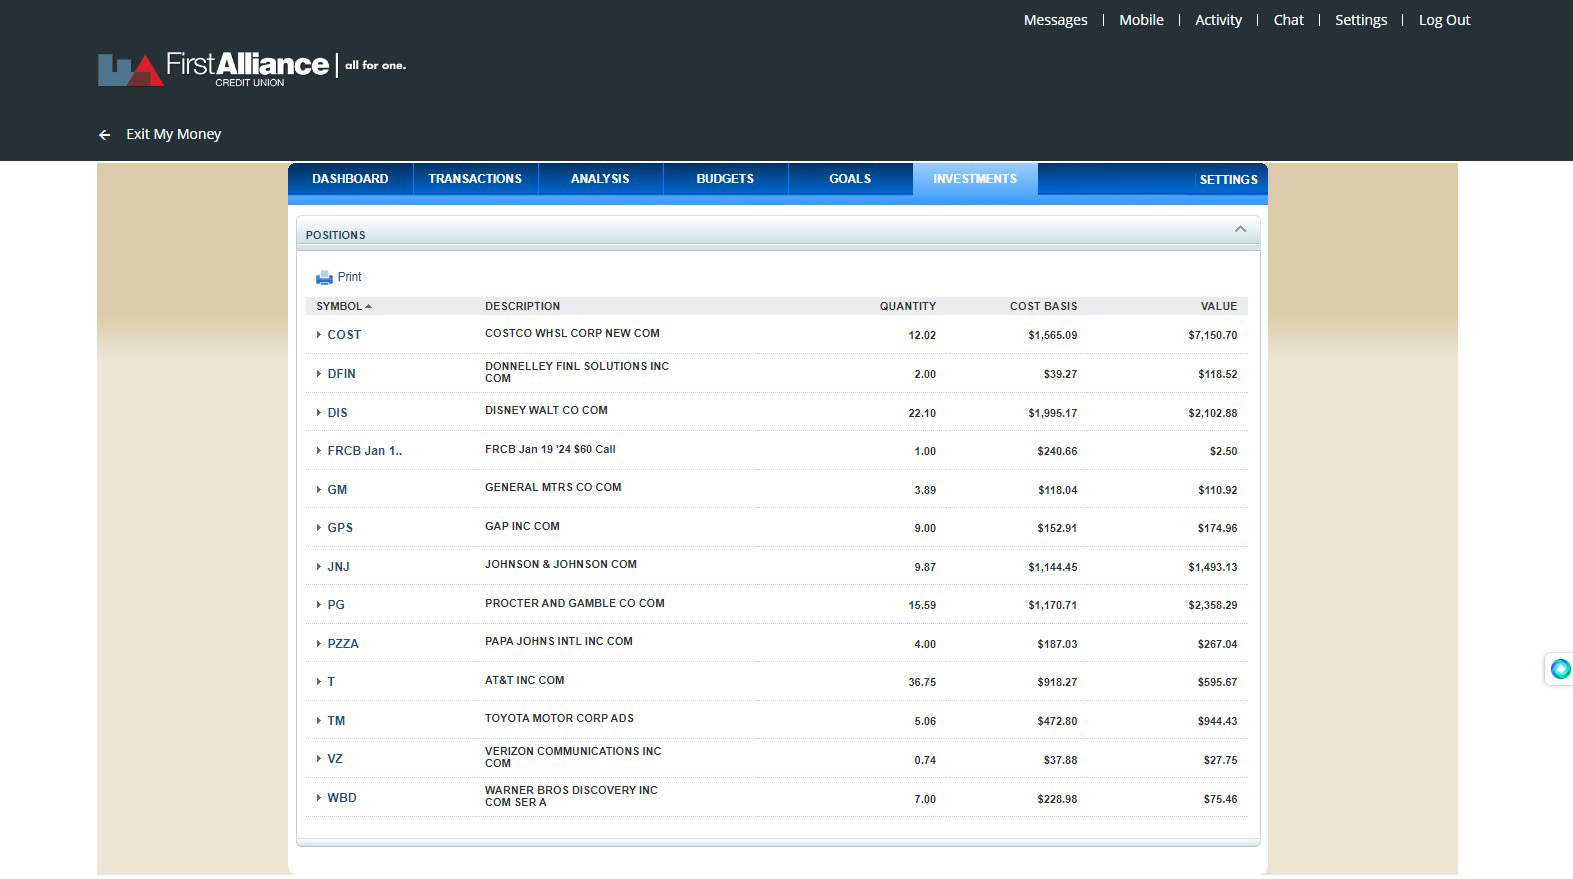
Task: Click the First Alliance Credit Union logo
Action: tap(252, 68)
